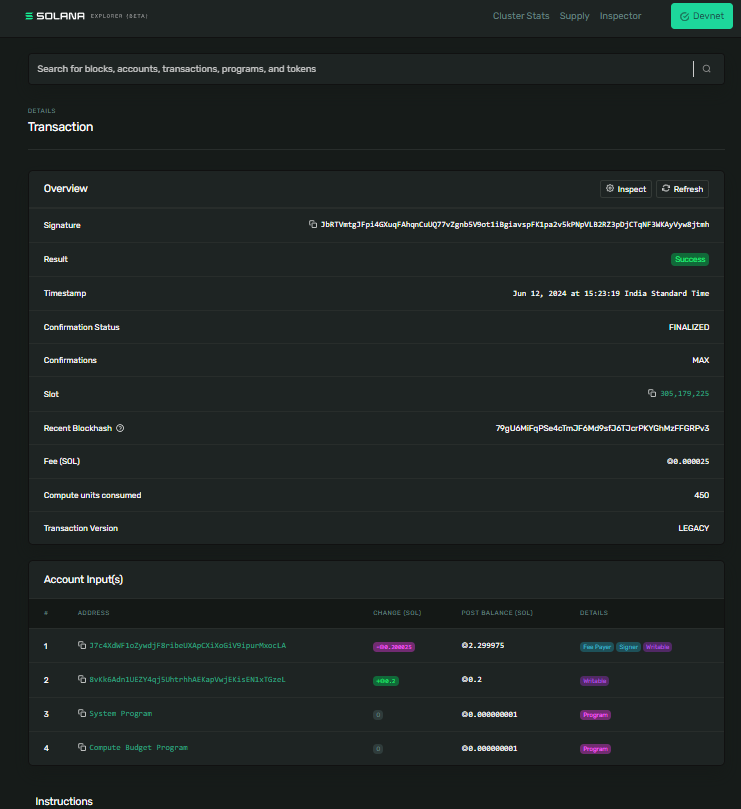Click the search magnifier icon
741x809 pixels.
click(x=706, y=69)
